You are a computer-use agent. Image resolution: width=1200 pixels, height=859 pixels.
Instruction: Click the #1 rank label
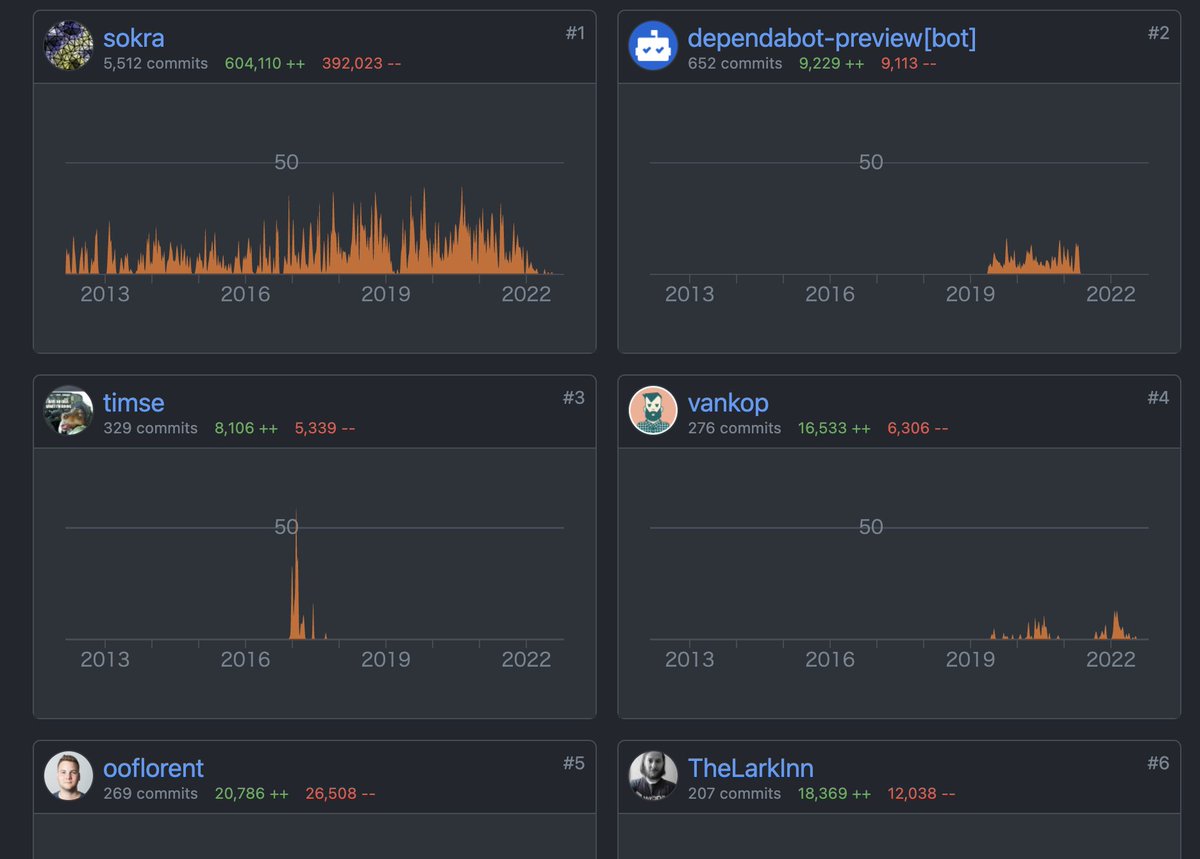click(x=575, y=33)
